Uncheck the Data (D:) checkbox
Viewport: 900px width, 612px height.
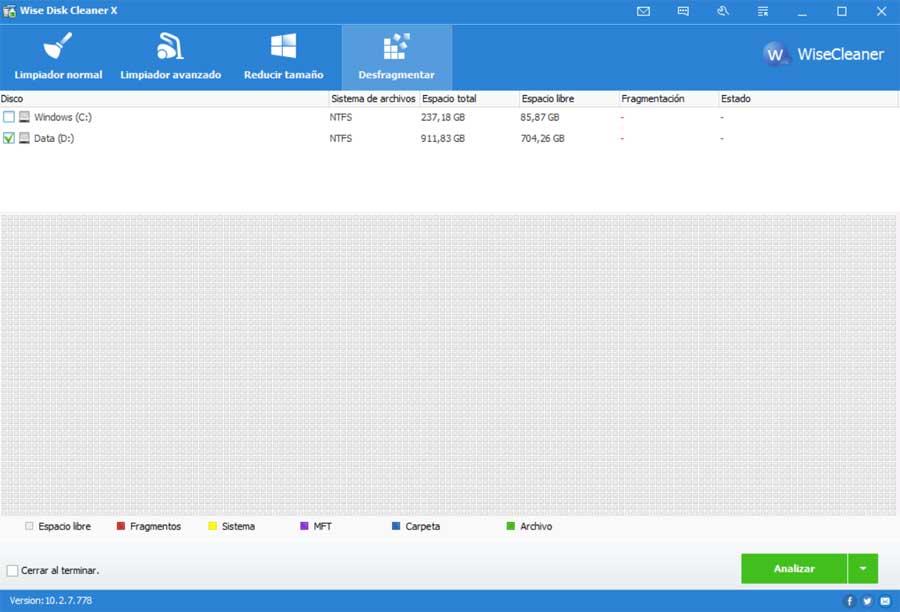9,138
